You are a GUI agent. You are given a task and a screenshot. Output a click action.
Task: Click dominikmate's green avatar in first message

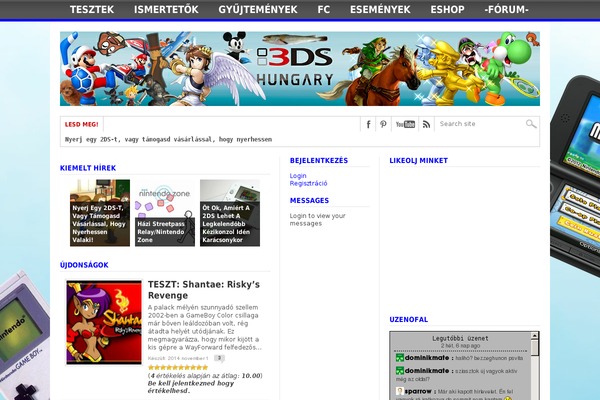click(x=399, y=358)
